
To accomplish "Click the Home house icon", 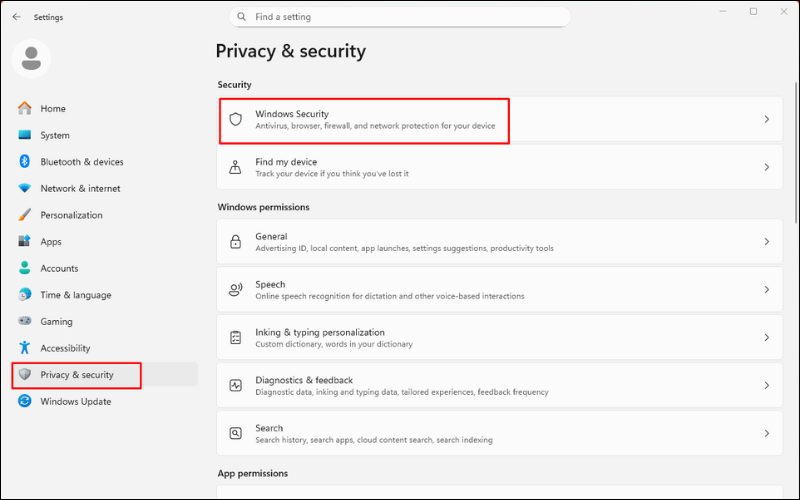I will pyautogui.click(x=24, y=108).
